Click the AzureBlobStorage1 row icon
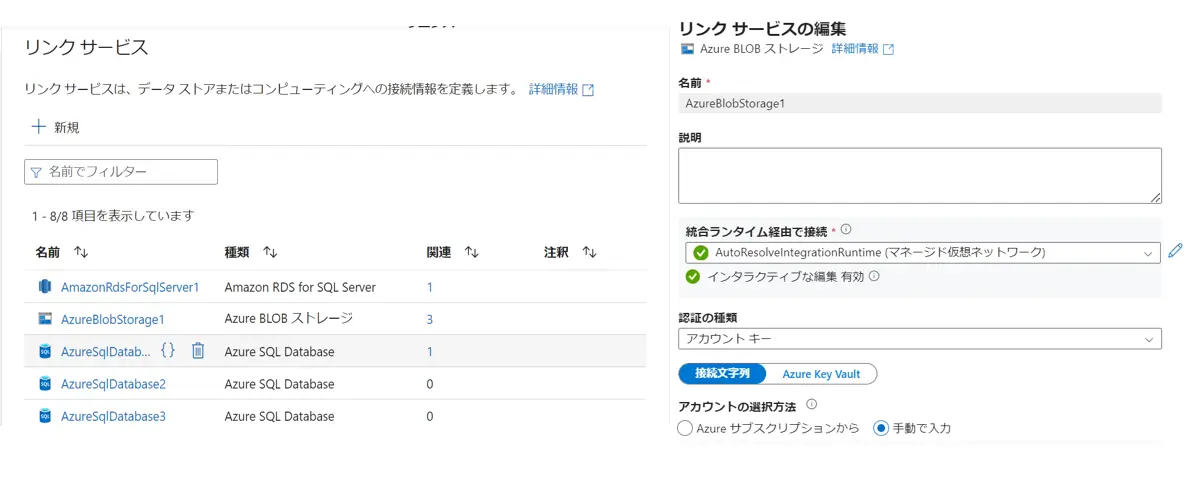 [44, 319]
